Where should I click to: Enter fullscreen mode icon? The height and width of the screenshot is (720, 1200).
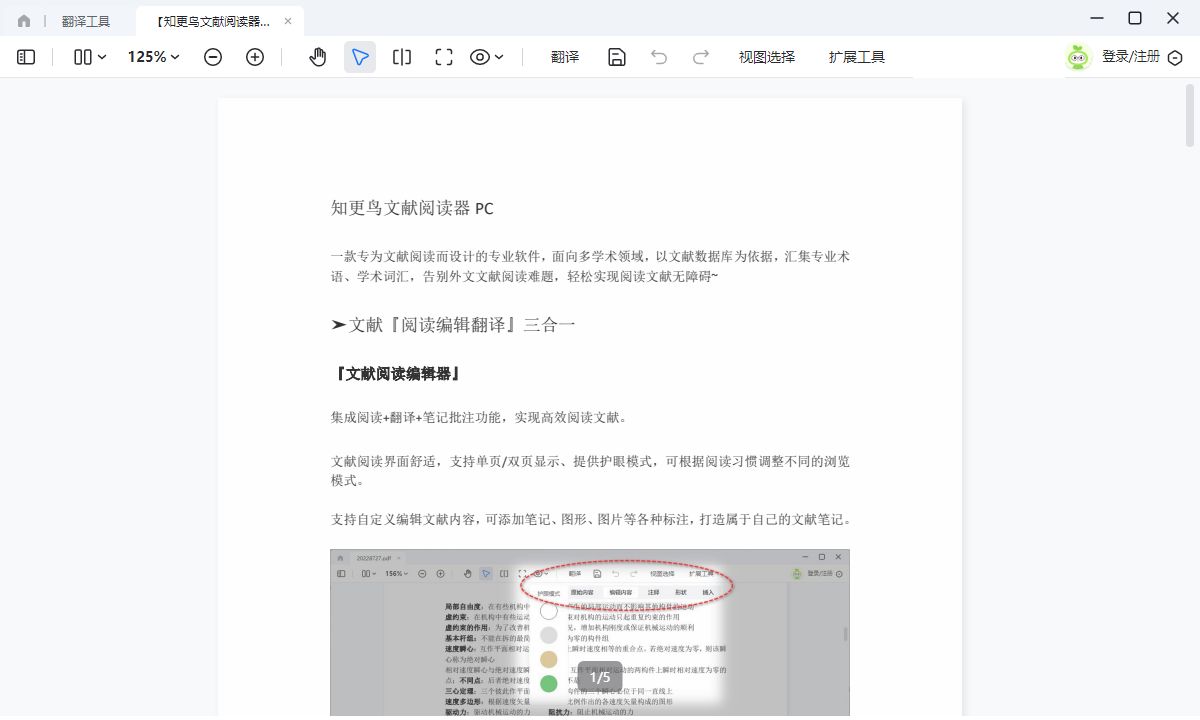click(x=444, y=57)
